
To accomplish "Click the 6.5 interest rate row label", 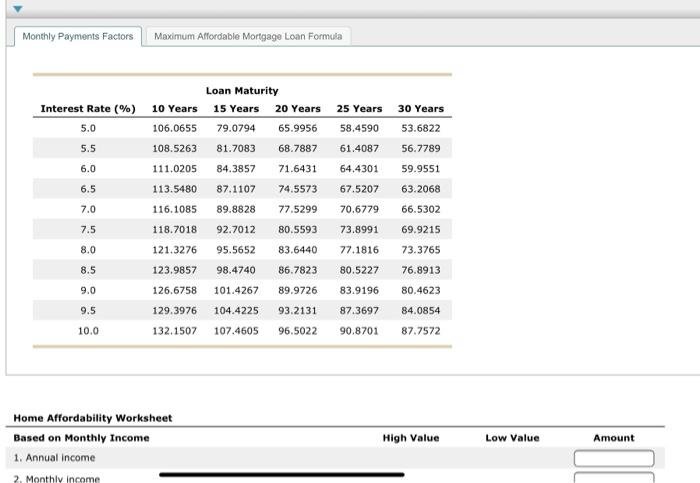I will pyautogui.click(x=88, y=189).
